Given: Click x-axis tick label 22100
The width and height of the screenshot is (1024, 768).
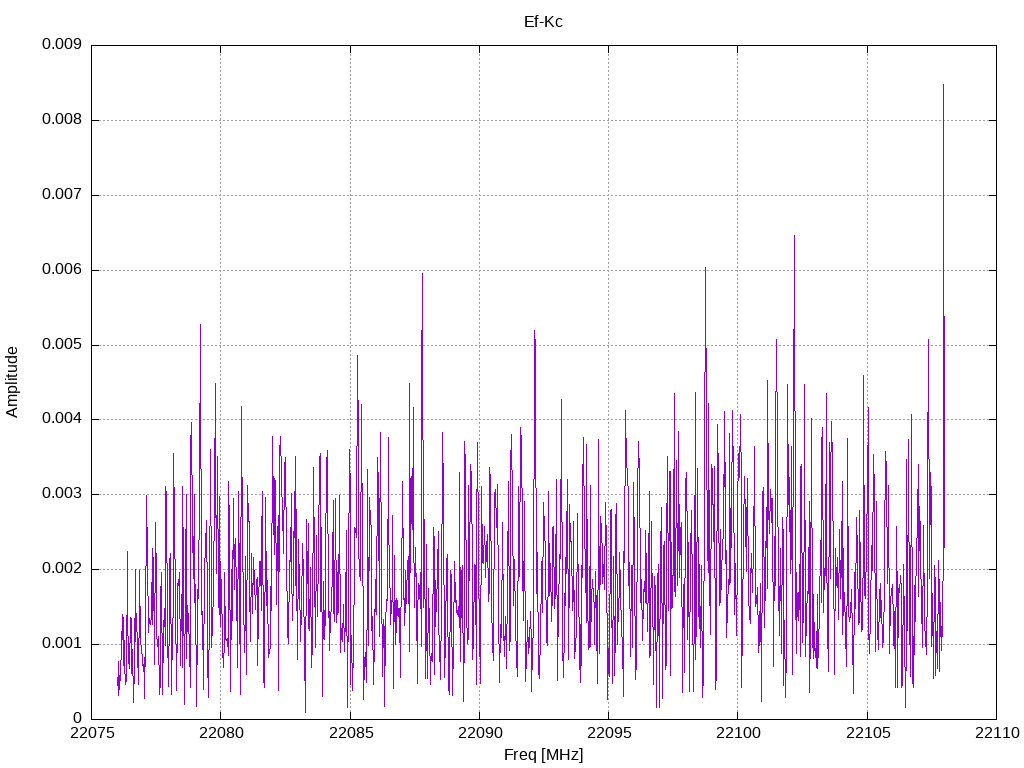Looking at the screenshot, I should (738, 733).
